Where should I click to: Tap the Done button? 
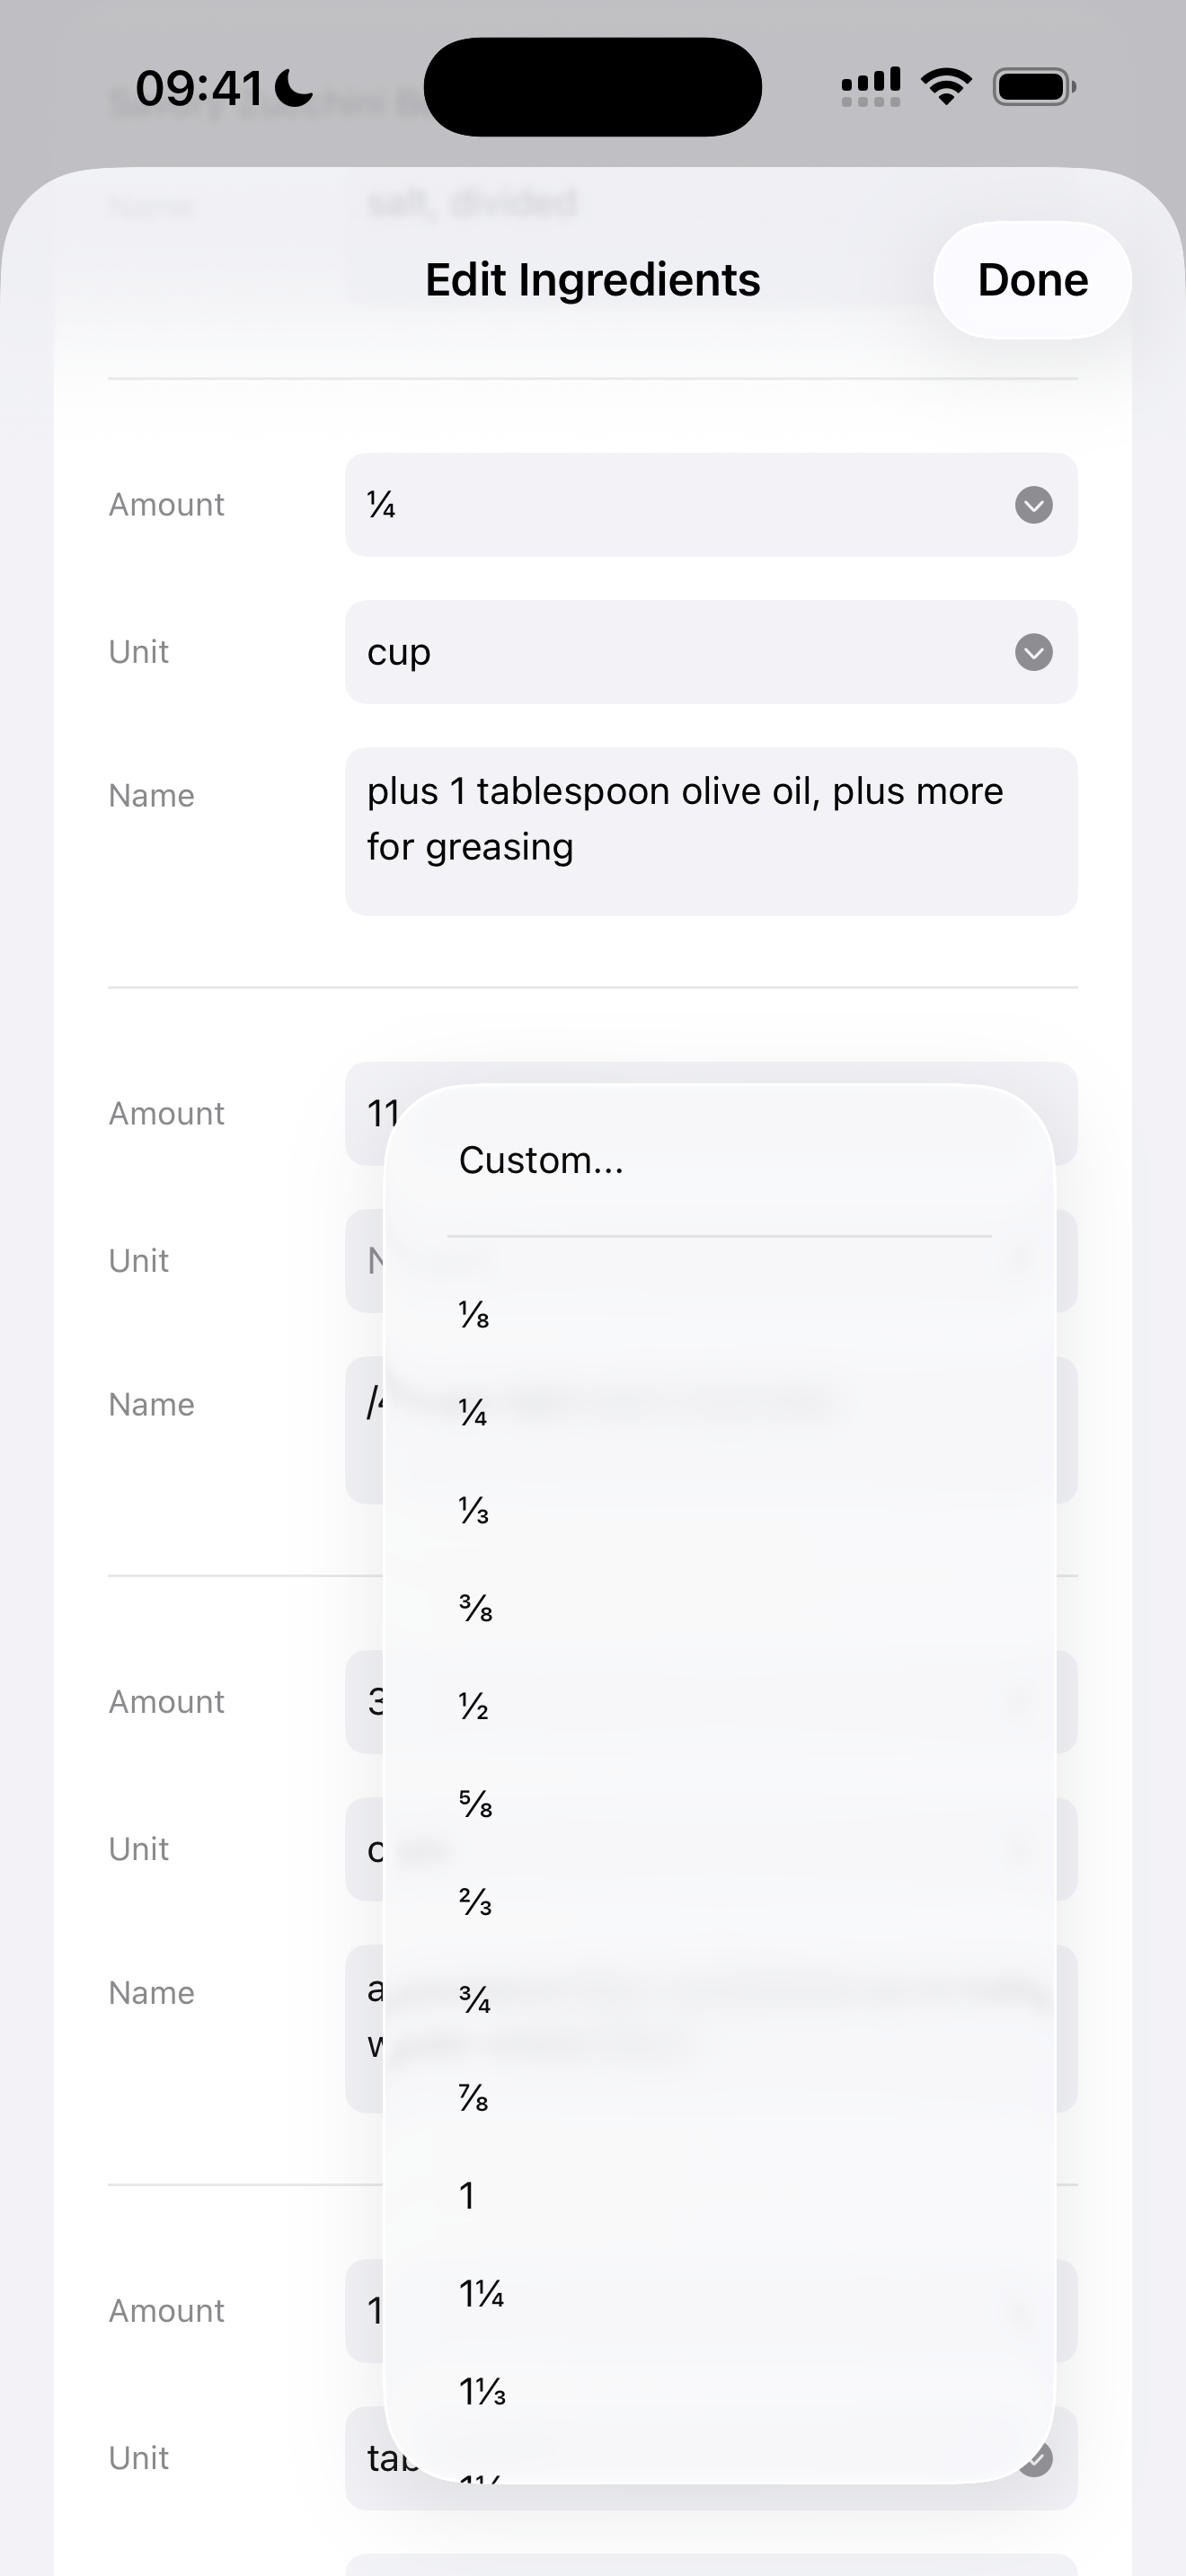1031,280
